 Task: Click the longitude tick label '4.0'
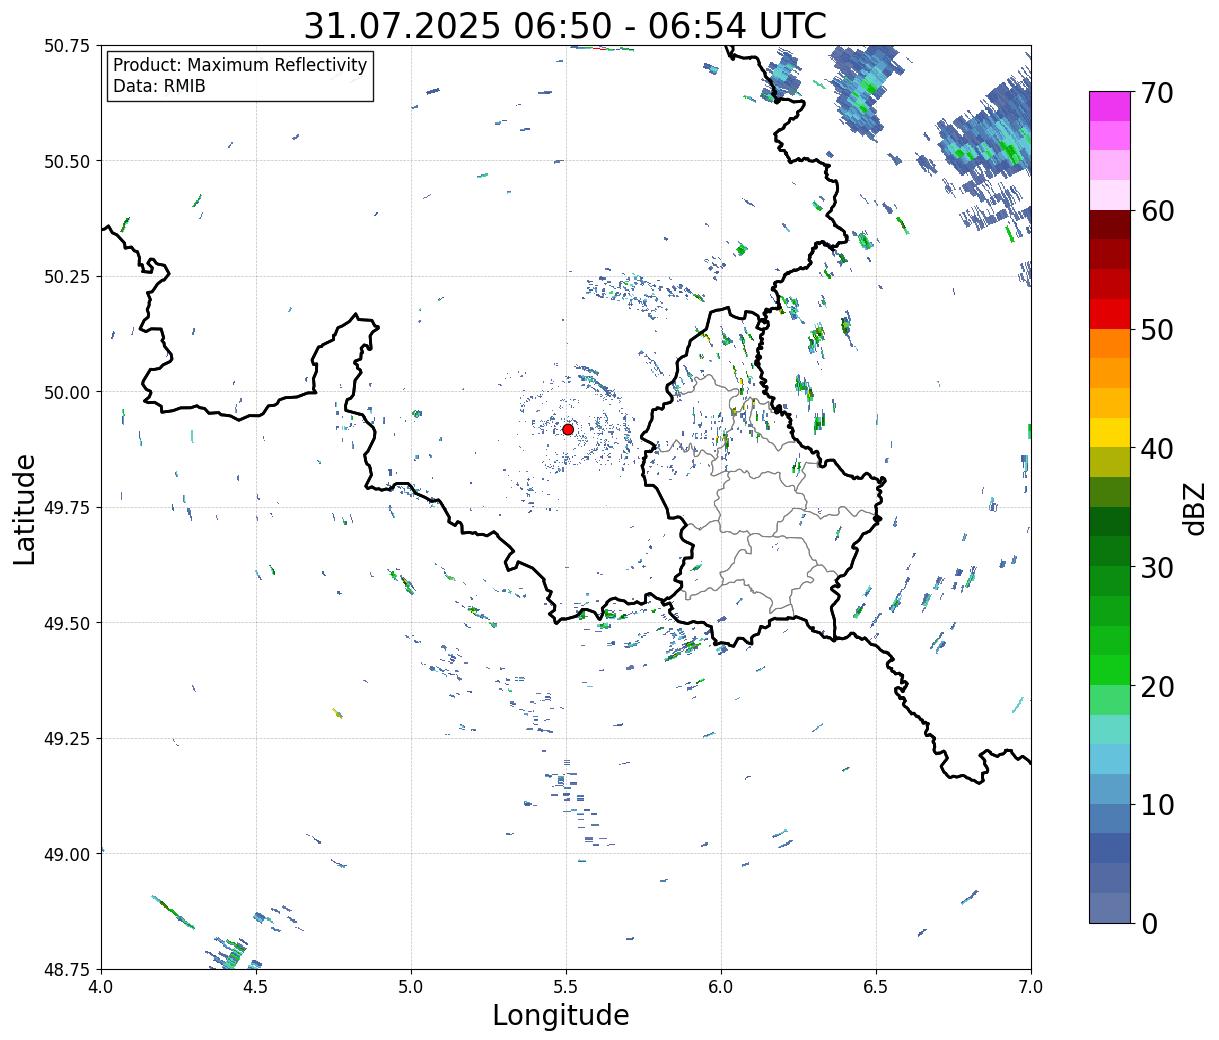pos(101,987)
